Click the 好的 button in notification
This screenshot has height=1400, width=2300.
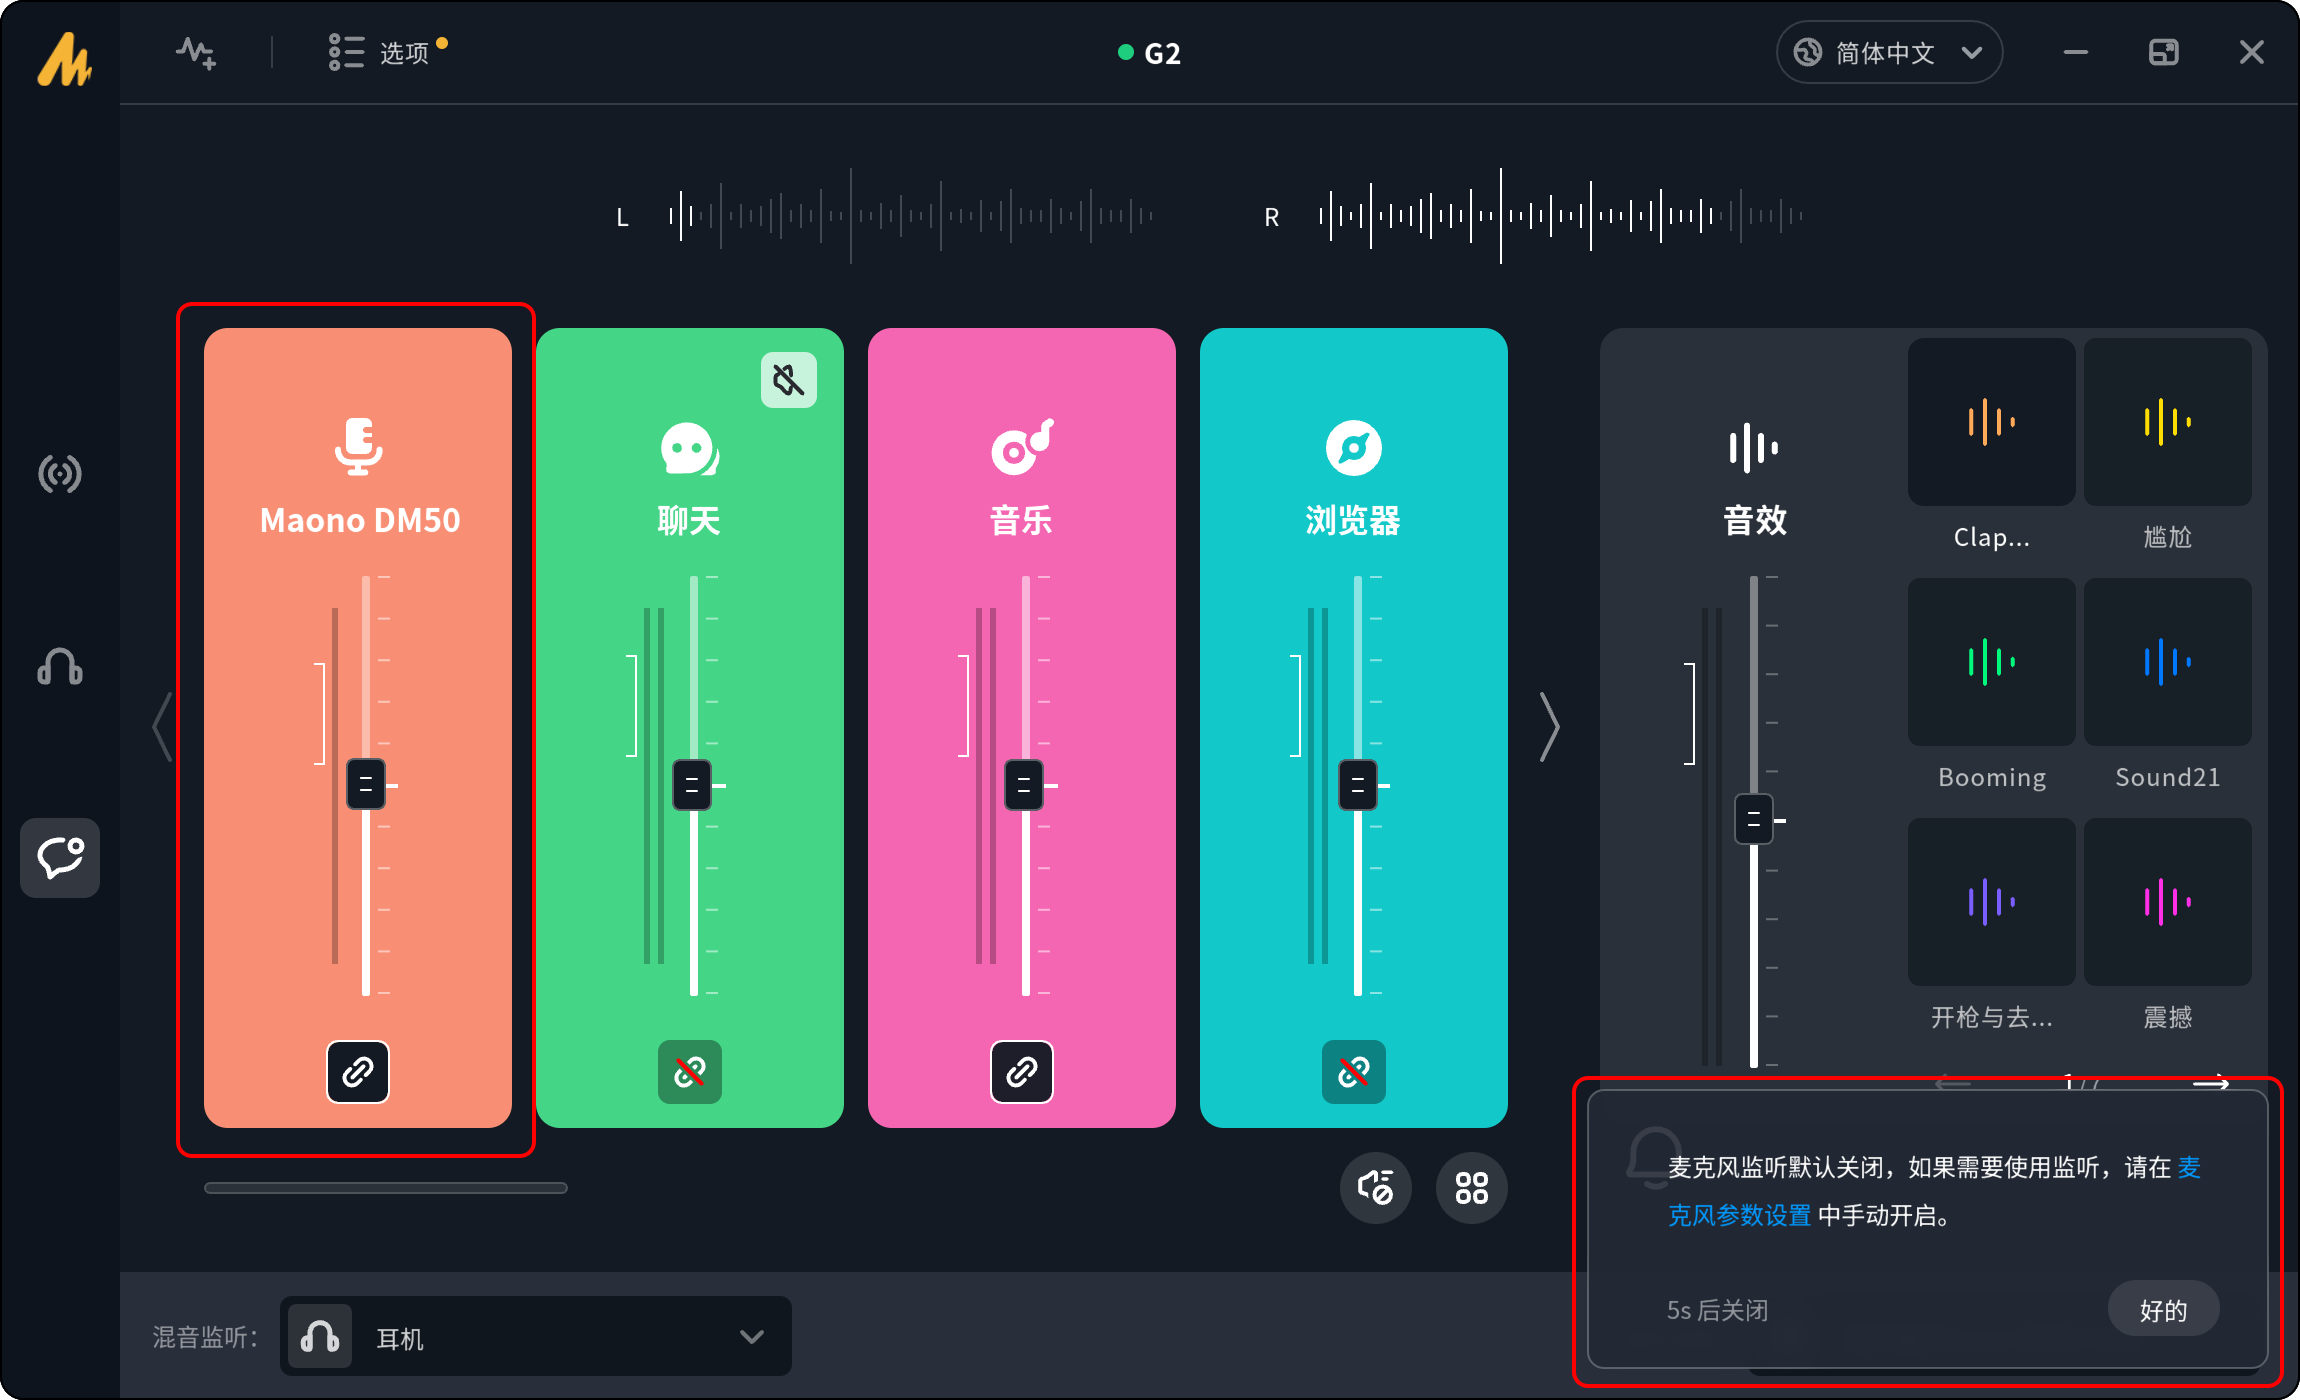coord(2163,1309)
